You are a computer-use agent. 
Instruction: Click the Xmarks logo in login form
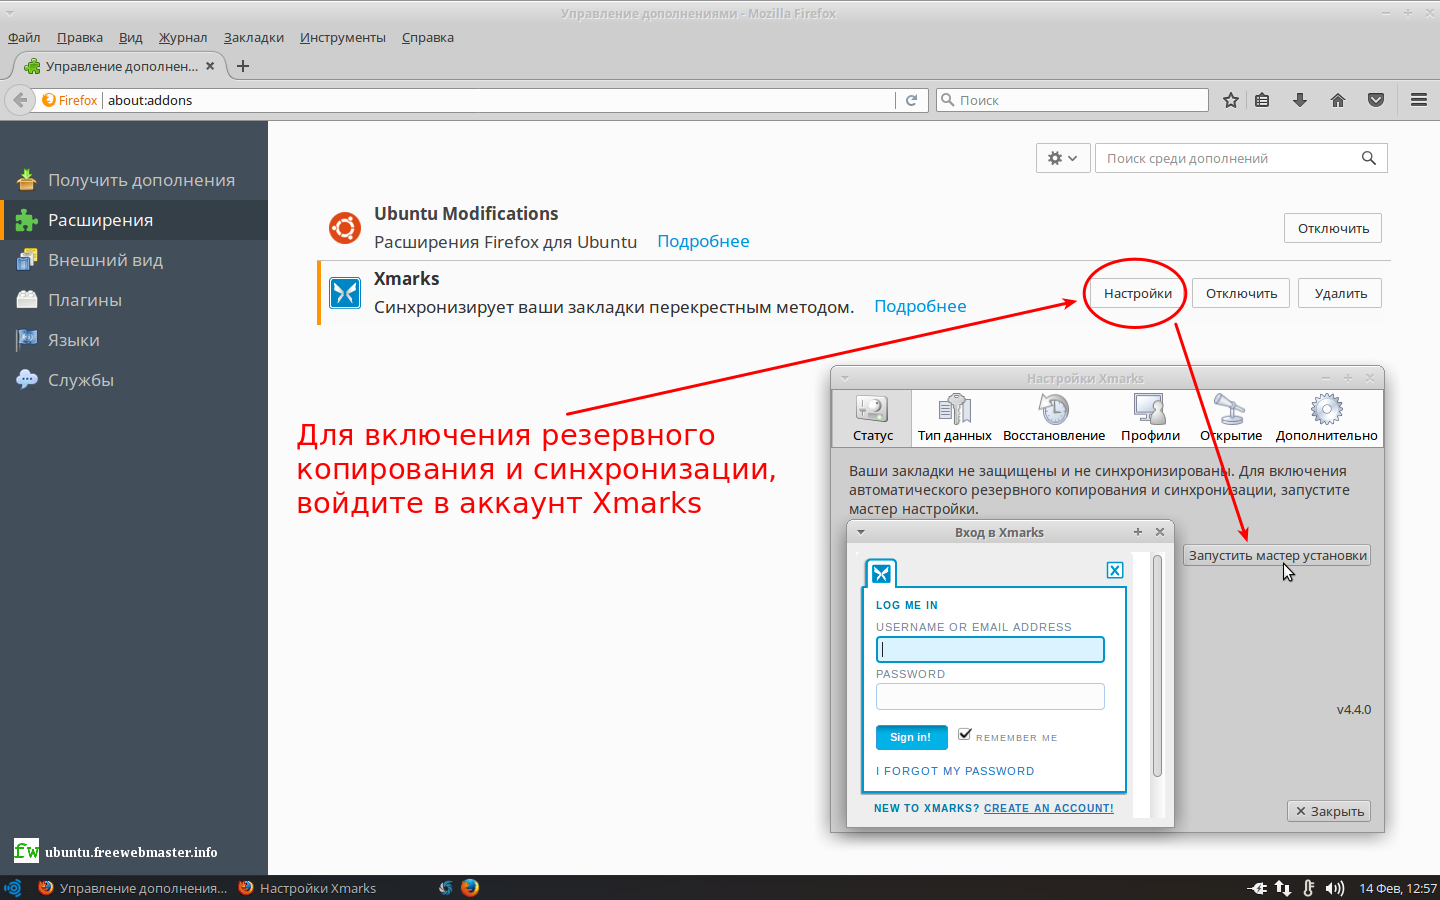tap(881, 573)
